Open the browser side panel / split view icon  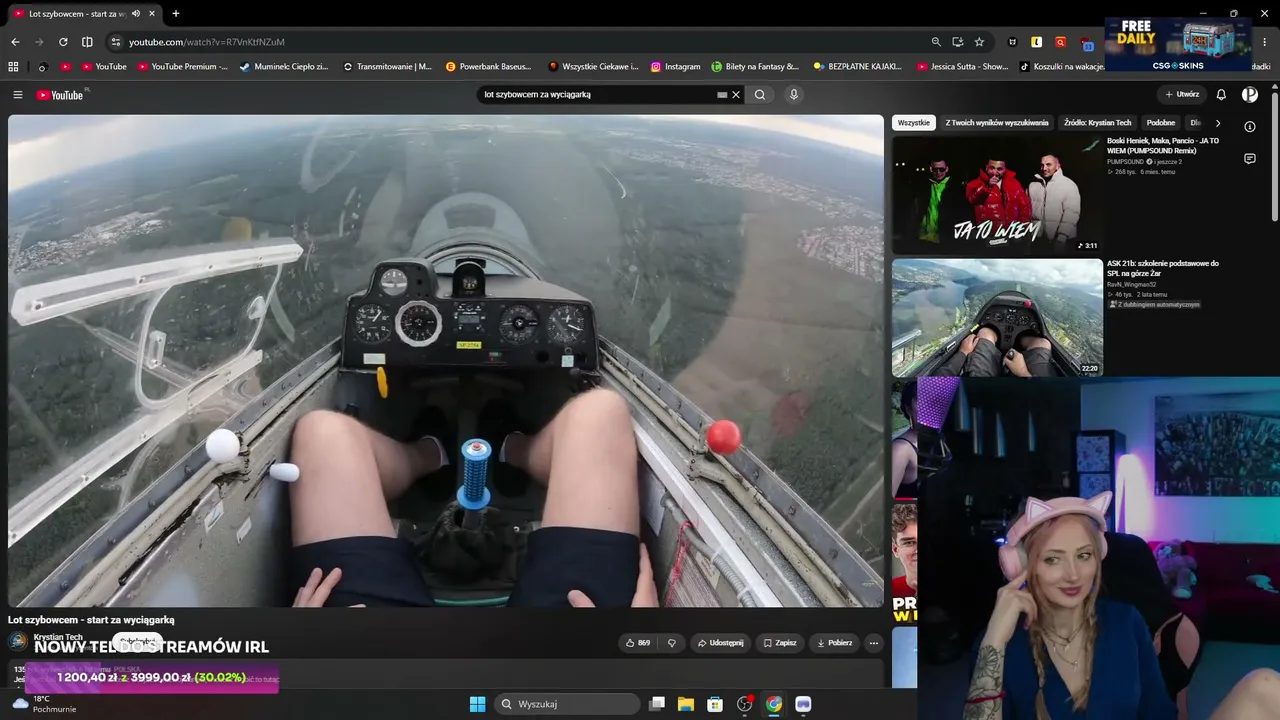click(x=87, y=42)
